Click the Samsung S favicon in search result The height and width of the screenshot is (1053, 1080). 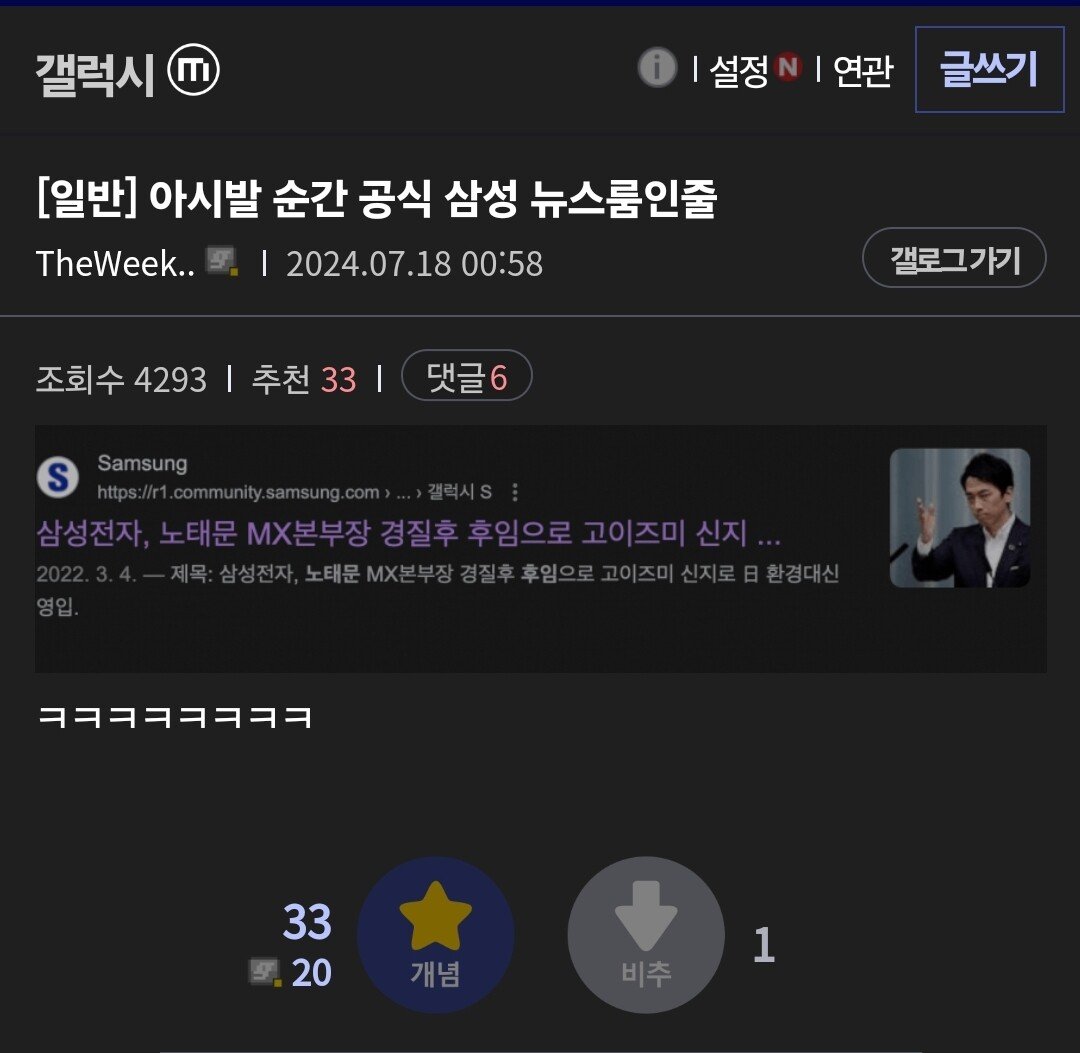(x=58, y=477)
